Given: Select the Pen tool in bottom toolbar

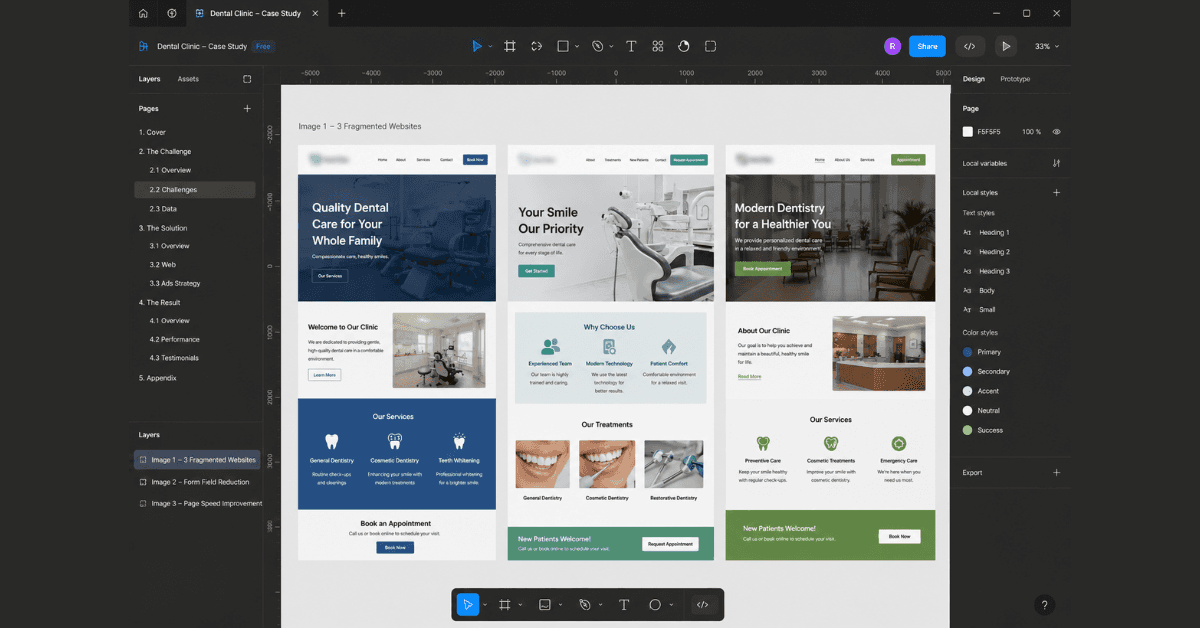Looking at the screenshot, I should pos(586,604).
